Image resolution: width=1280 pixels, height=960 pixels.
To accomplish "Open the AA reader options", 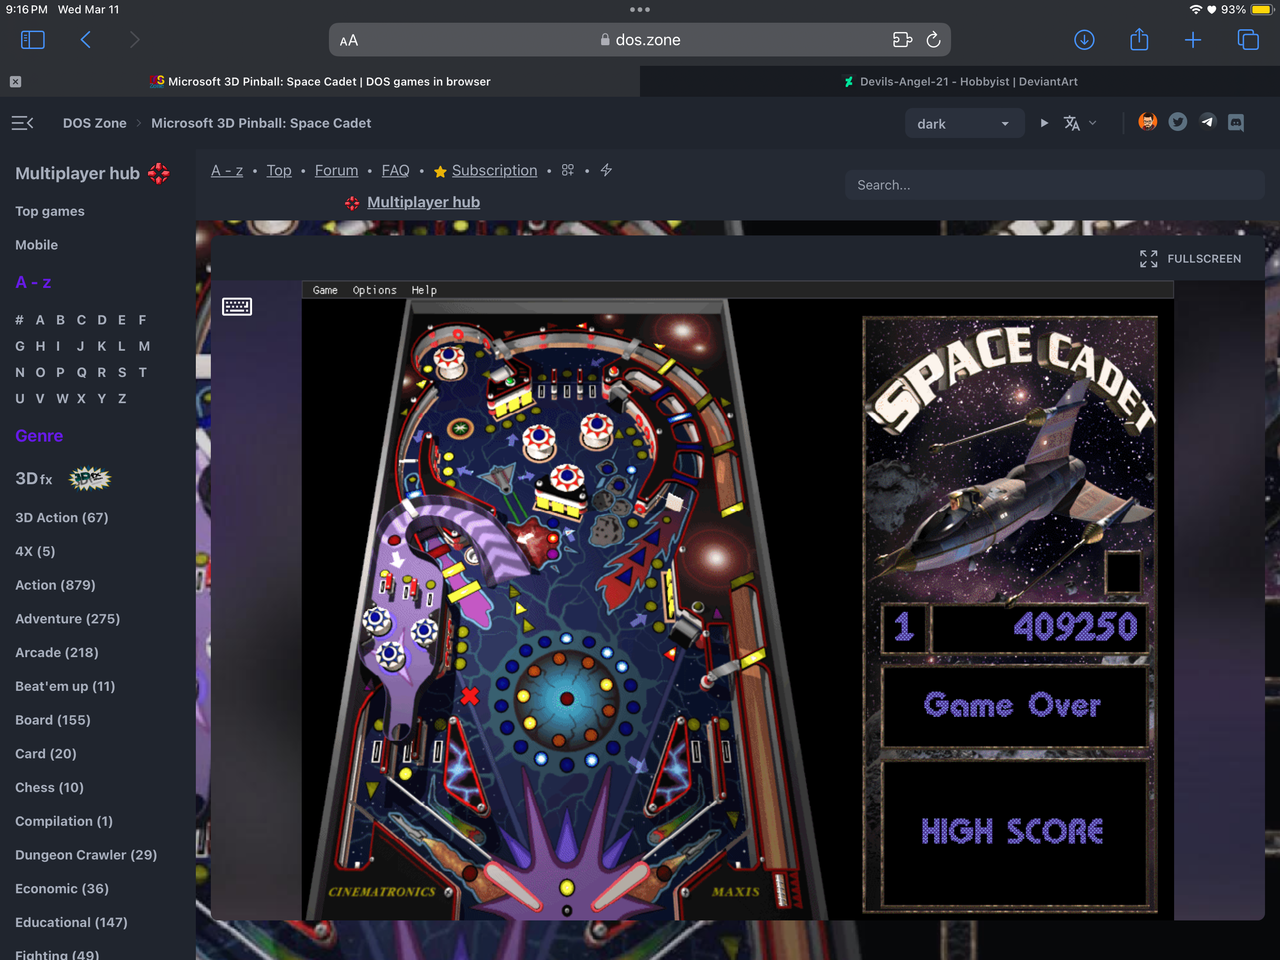I will tap(348, 41).
